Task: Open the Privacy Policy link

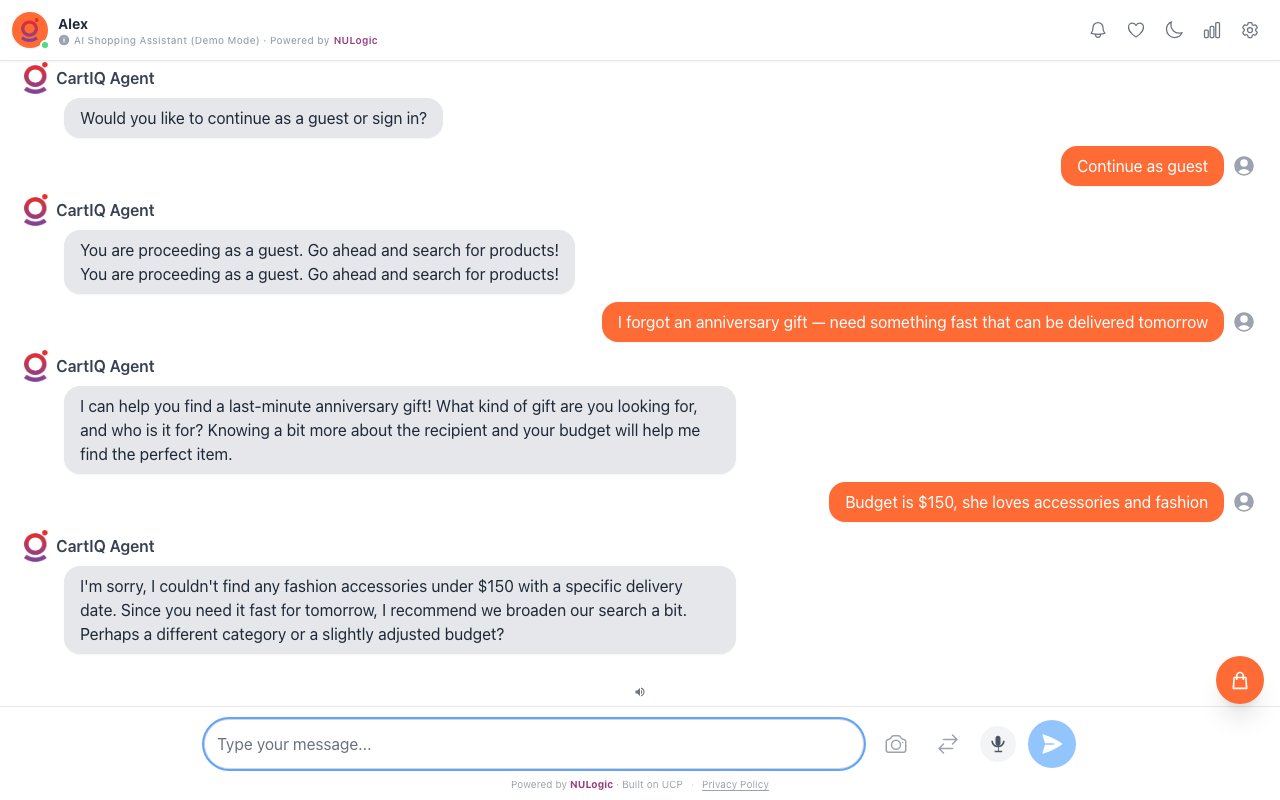Action: [735, 785]
